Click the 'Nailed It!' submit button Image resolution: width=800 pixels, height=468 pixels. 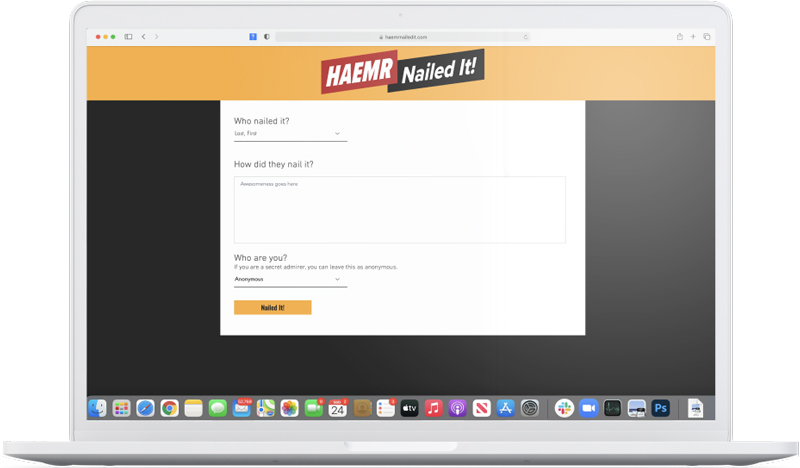pyautogui.click(x=272, y=308)
